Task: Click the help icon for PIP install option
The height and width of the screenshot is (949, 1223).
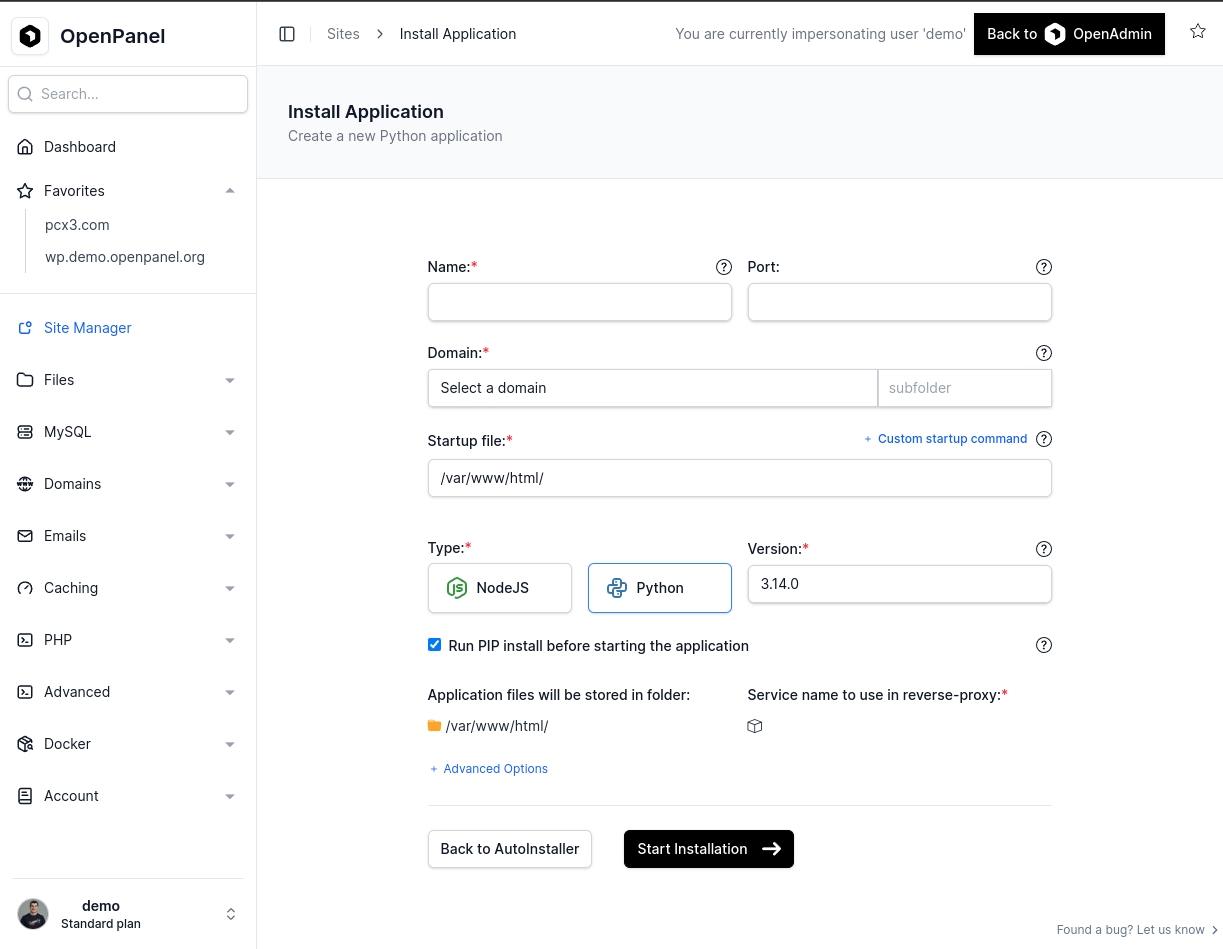Action: point(1044,645)
